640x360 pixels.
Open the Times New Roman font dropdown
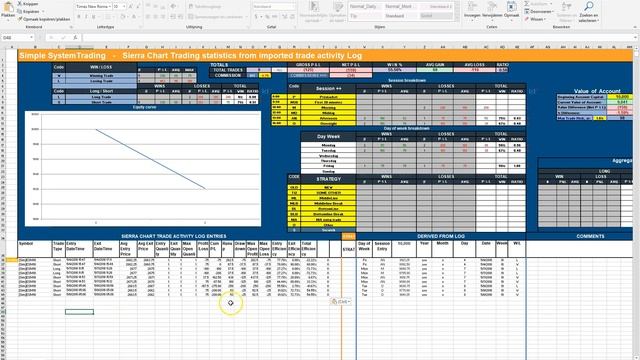point(110,7)
